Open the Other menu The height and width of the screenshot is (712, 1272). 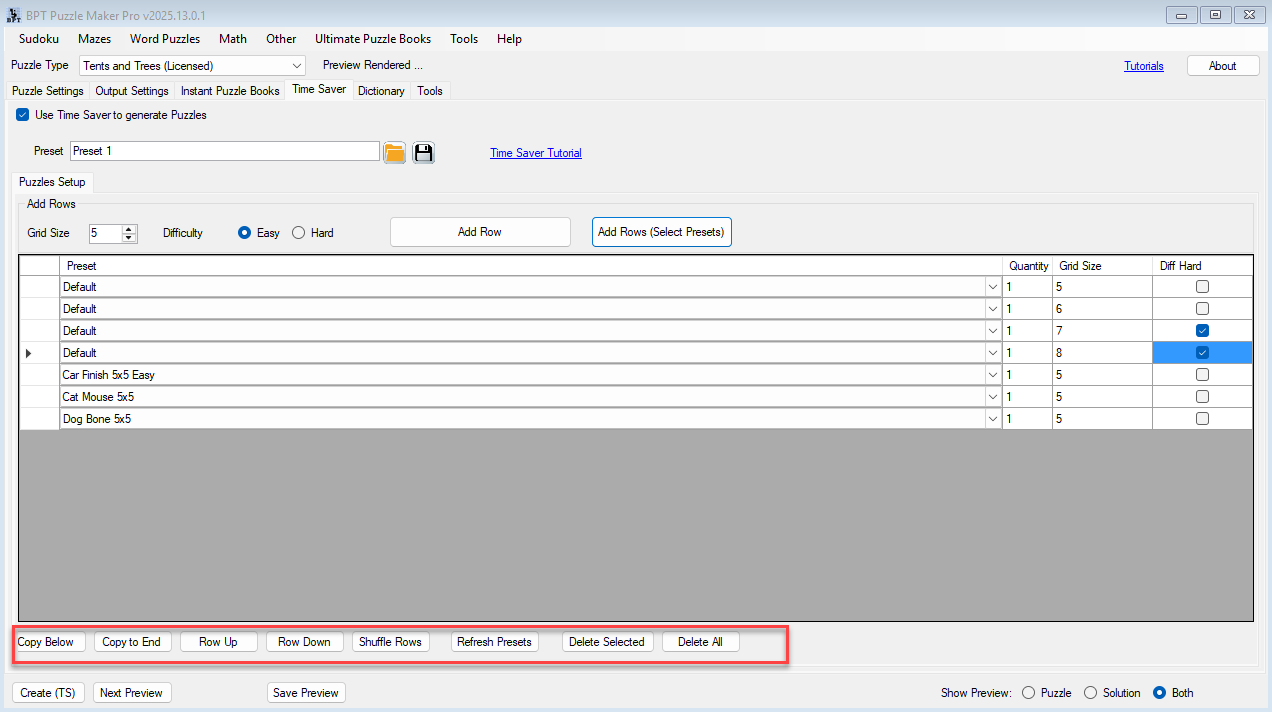click(x=281, y=39)
